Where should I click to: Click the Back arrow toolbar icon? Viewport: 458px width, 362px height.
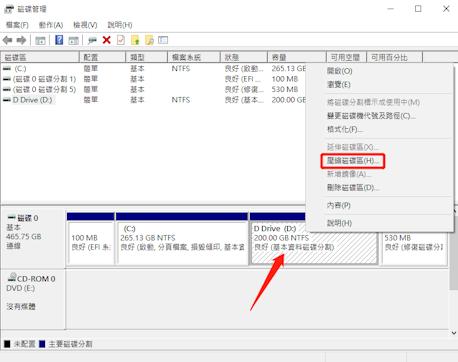point(8,40)
